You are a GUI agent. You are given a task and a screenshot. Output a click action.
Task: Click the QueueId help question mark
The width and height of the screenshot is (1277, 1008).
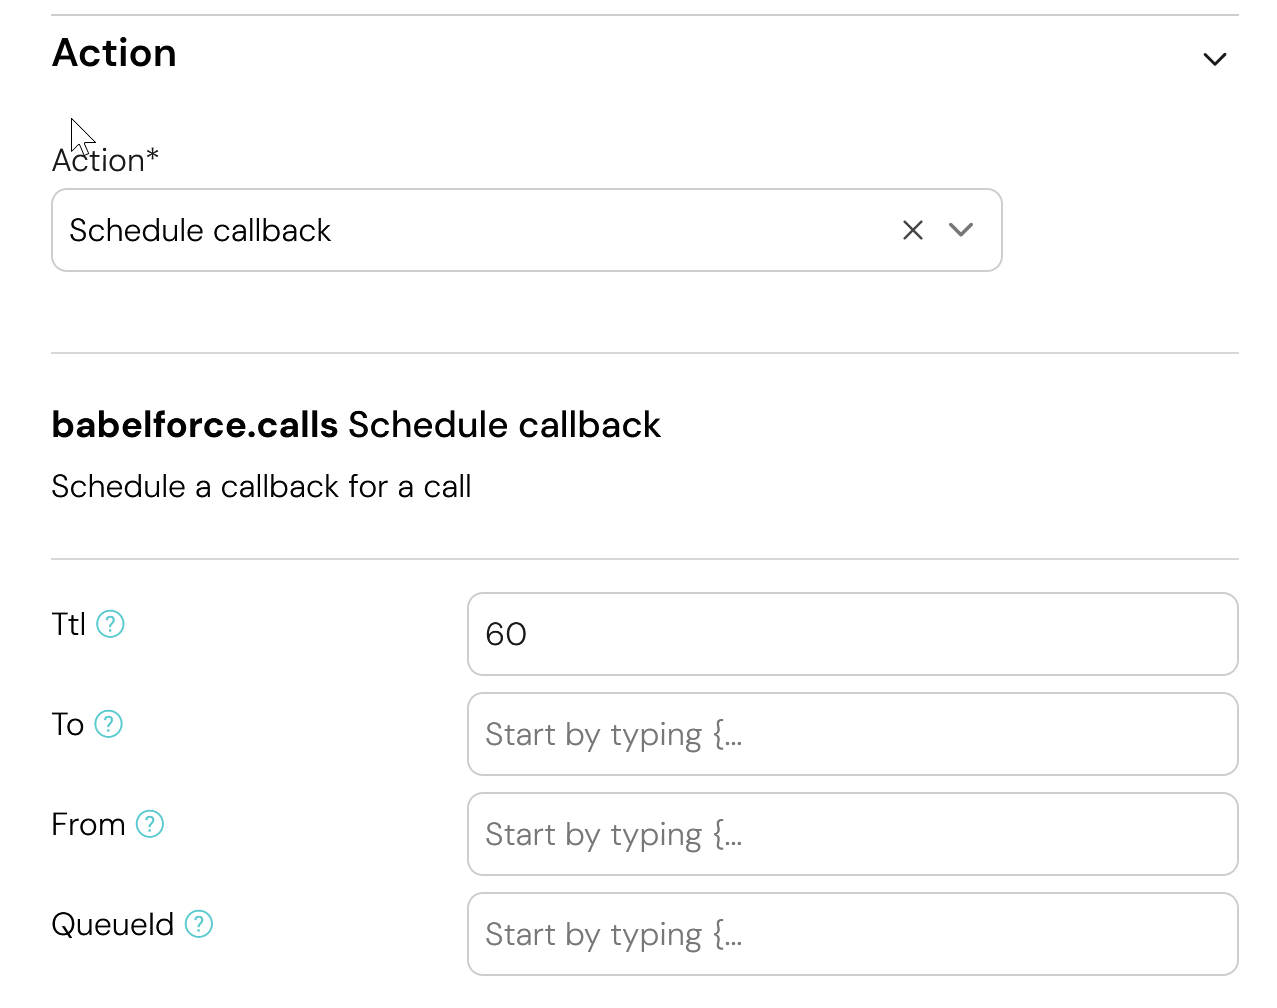point(199,924)
